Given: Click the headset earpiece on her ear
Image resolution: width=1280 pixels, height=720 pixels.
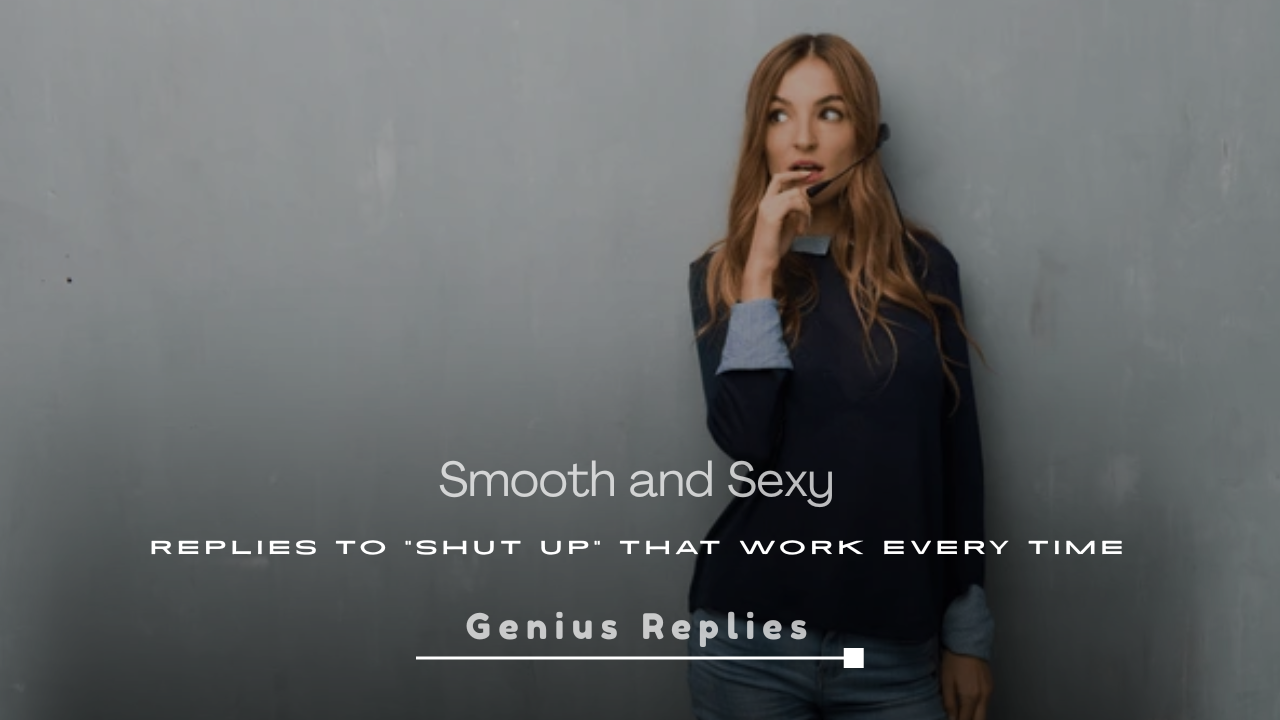Looking at the screenshot, I should [883, 134].
